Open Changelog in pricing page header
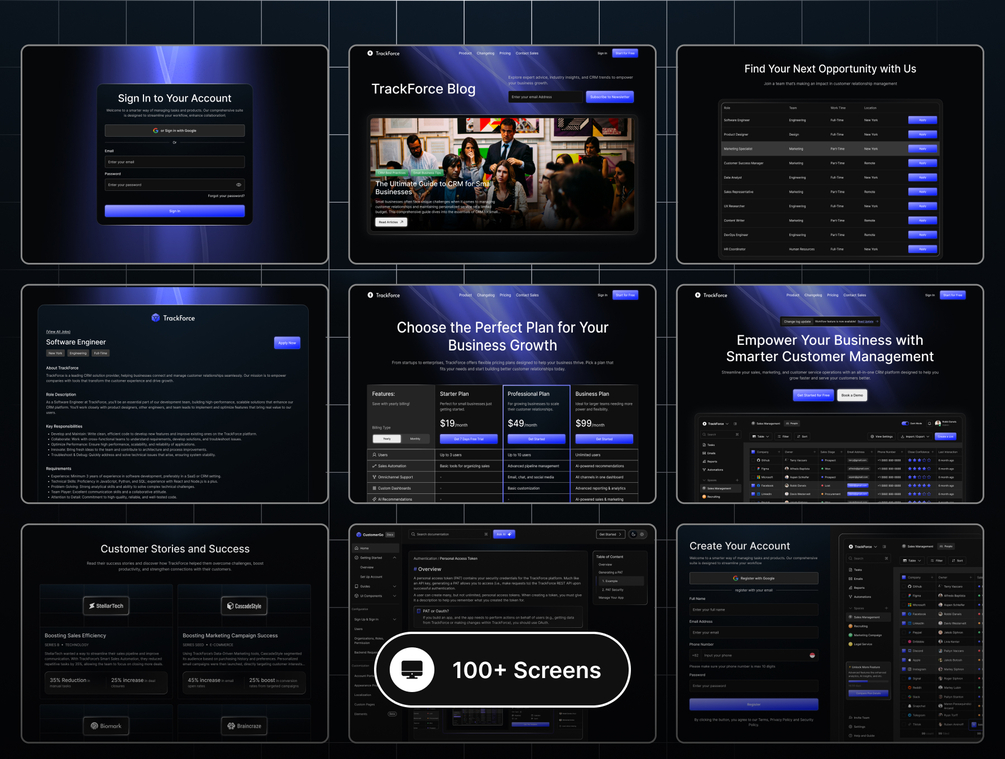 click(x=486, y=295)
